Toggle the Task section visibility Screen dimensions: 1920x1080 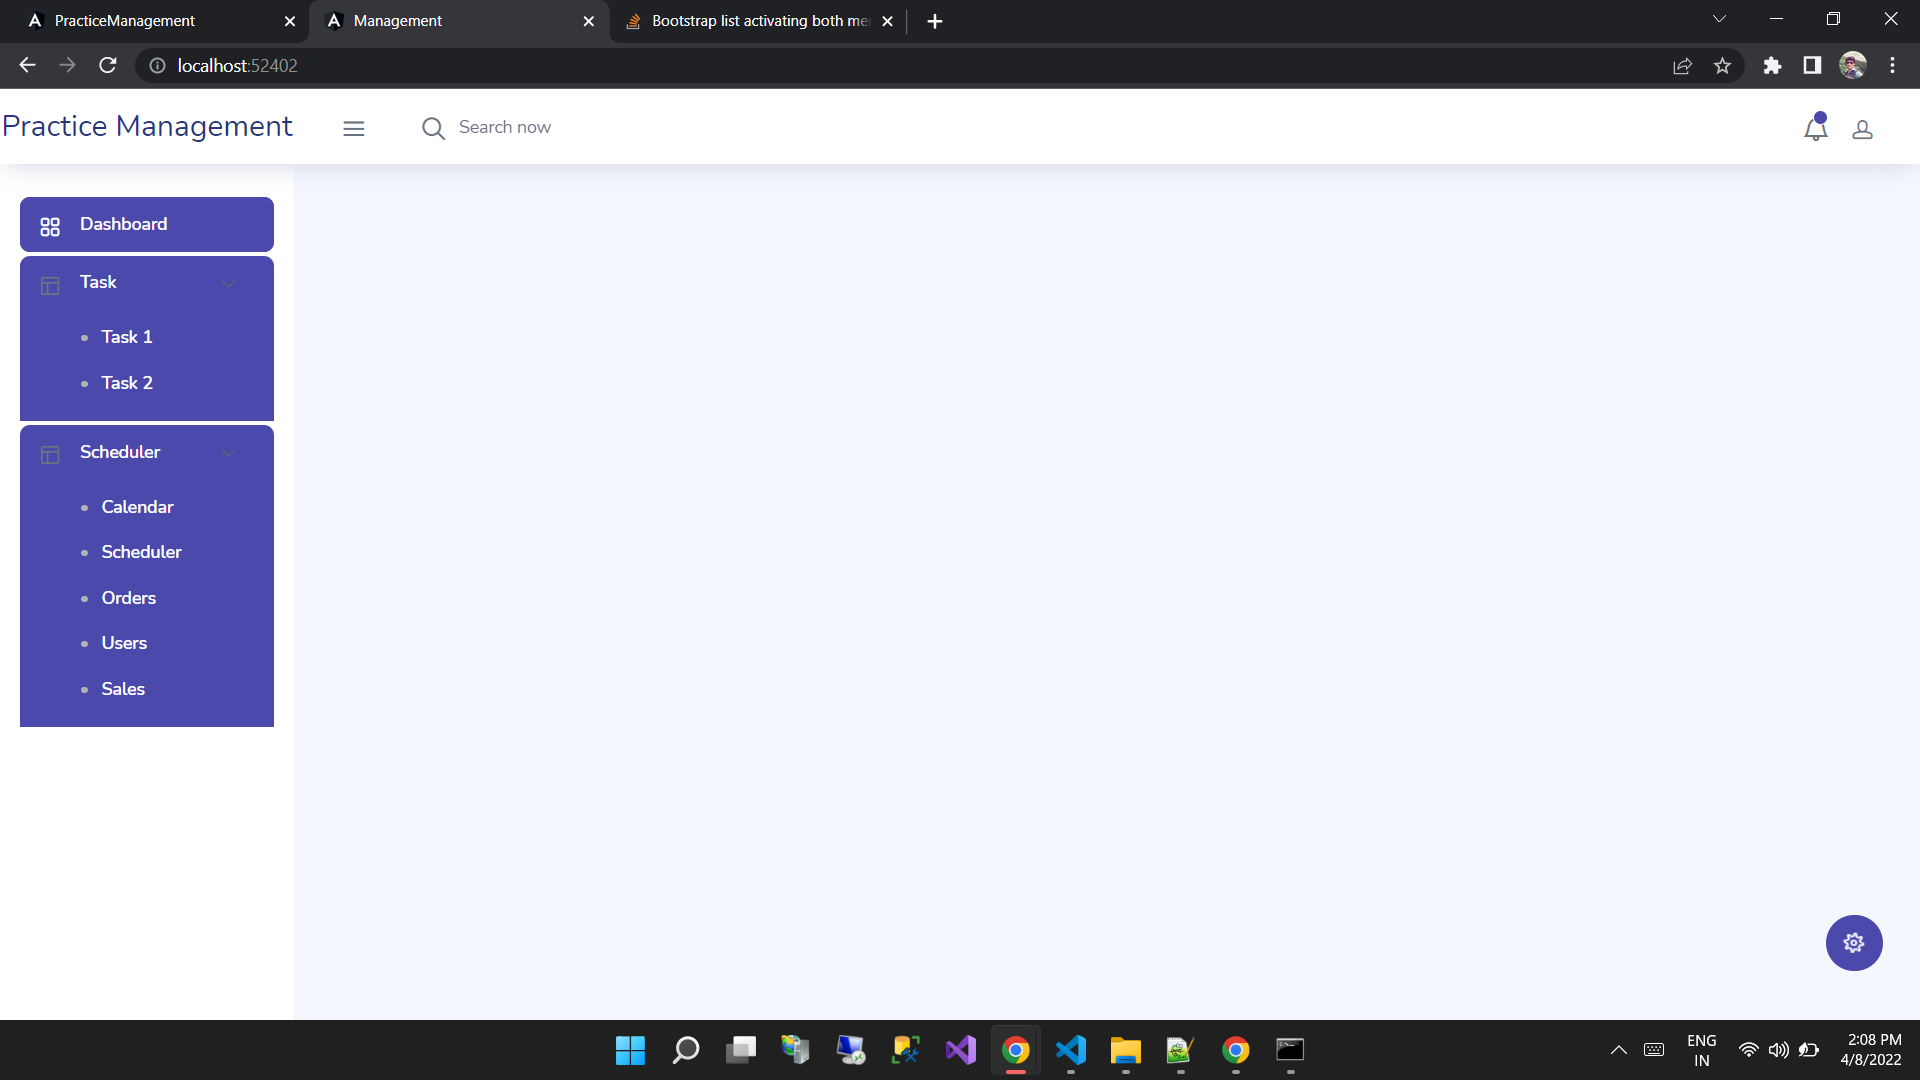(227, 282)
